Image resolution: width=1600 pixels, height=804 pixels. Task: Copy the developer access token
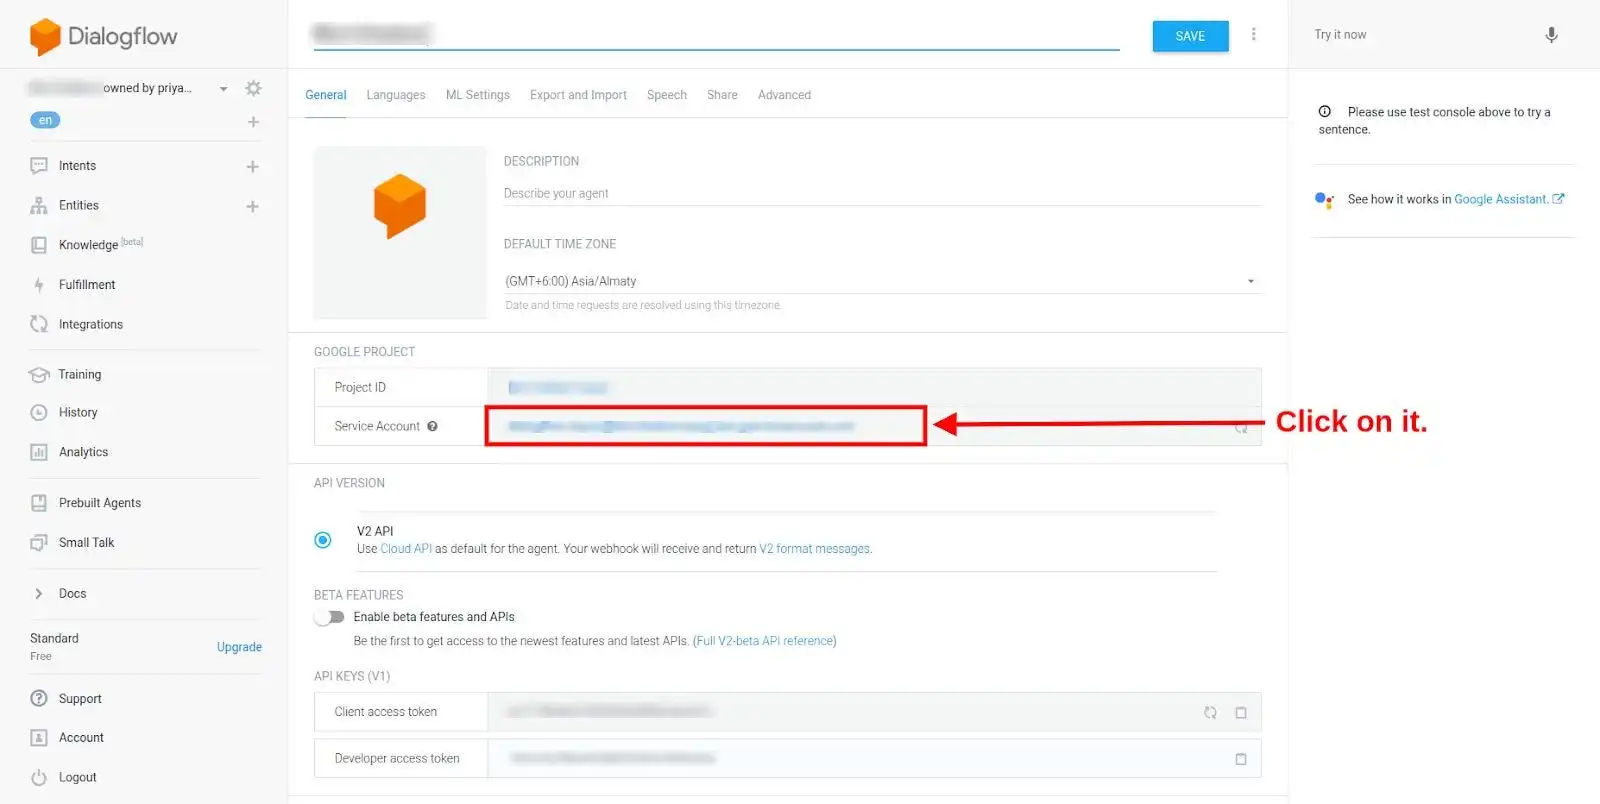pos(1241,759)
